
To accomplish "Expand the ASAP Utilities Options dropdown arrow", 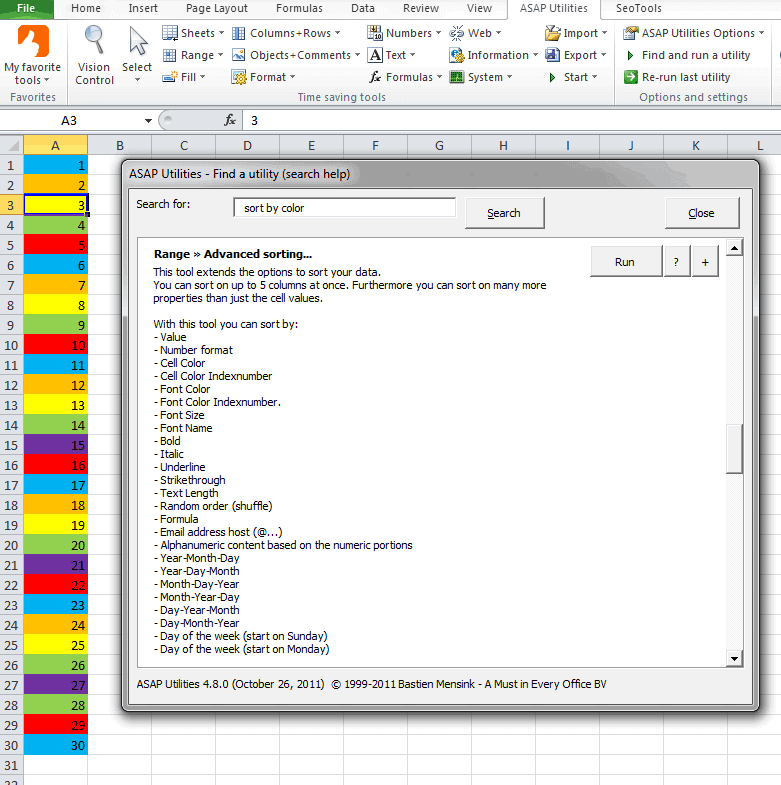I will click(761, 33).
